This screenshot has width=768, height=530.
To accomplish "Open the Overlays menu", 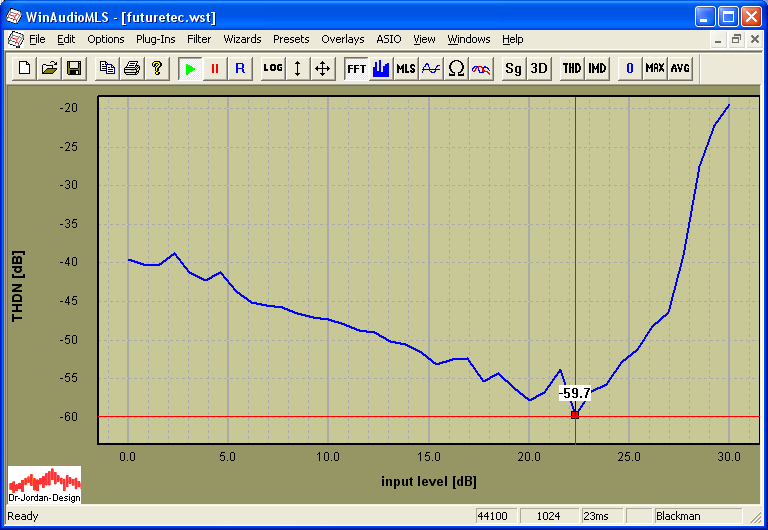I will [x=343, y=39].
